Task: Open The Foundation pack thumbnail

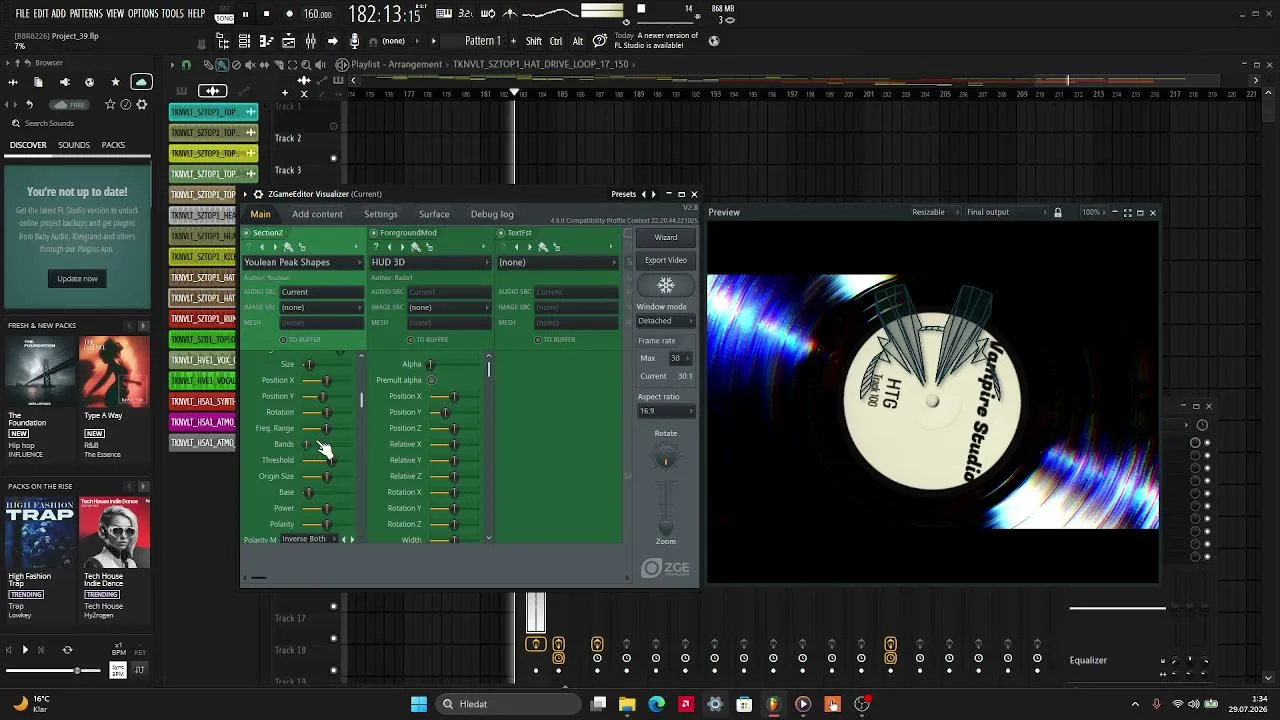Action: [x=40, y=372]
